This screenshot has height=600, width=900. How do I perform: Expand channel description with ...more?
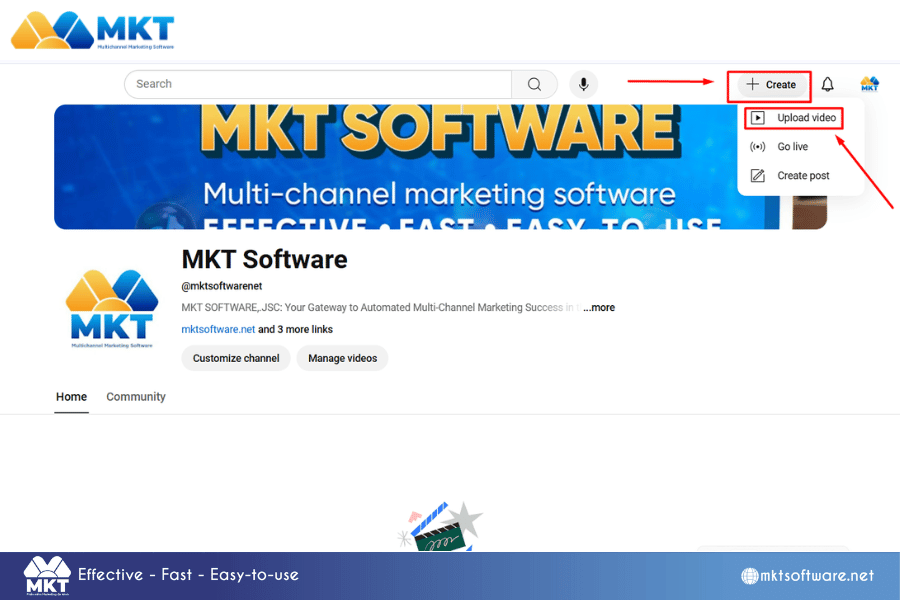[599, 308]
